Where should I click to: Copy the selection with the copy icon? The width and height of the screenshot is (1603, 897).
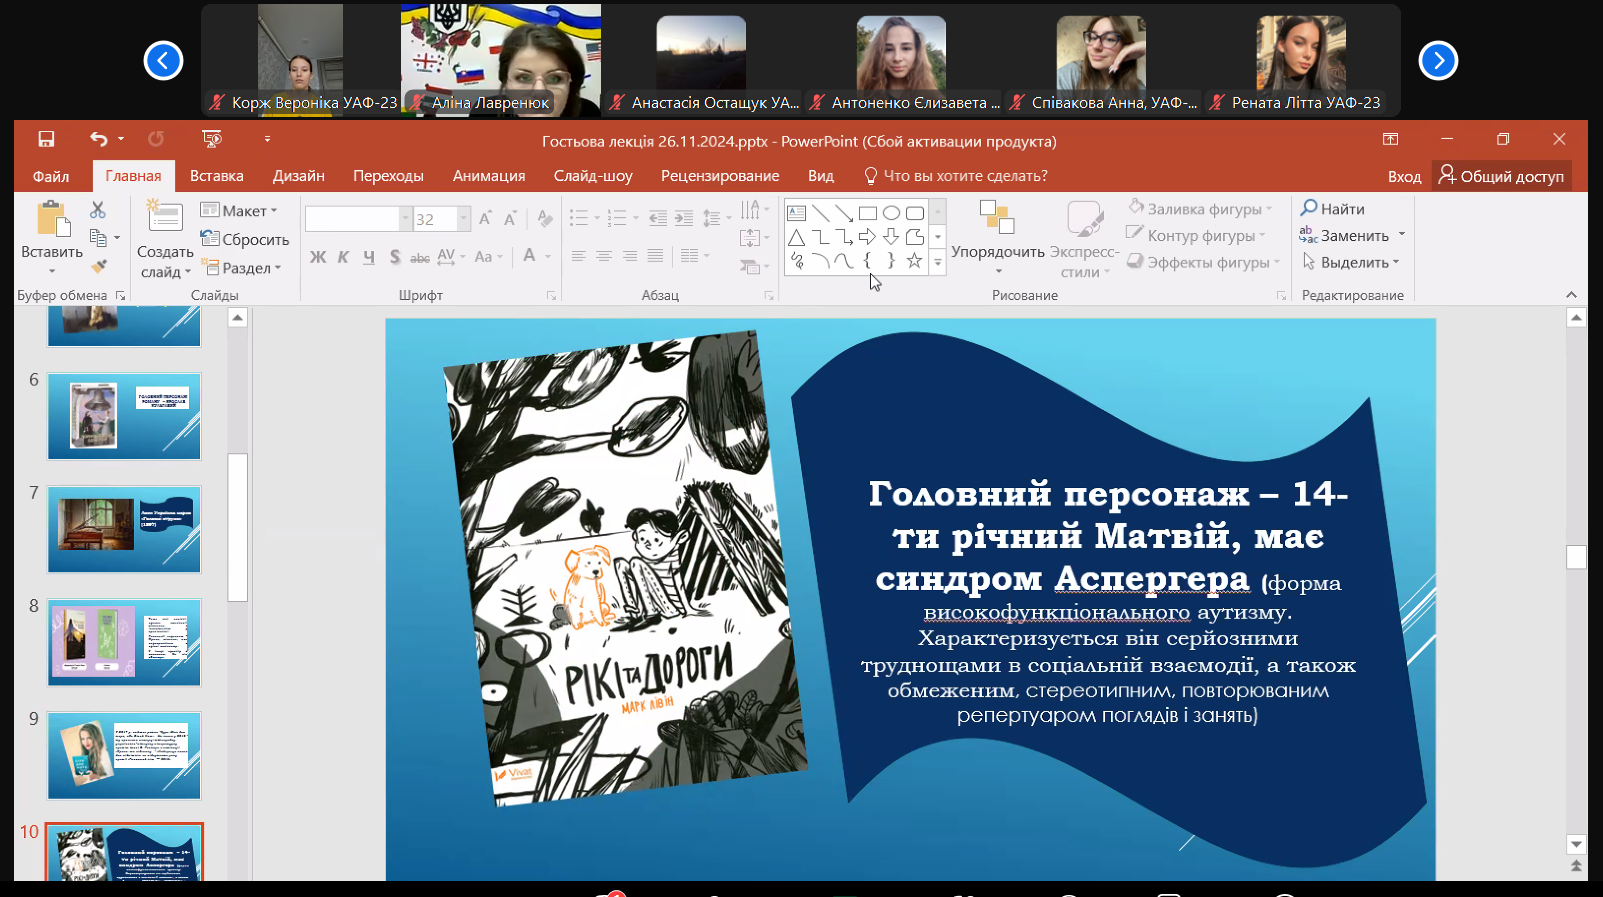point(98,238)
